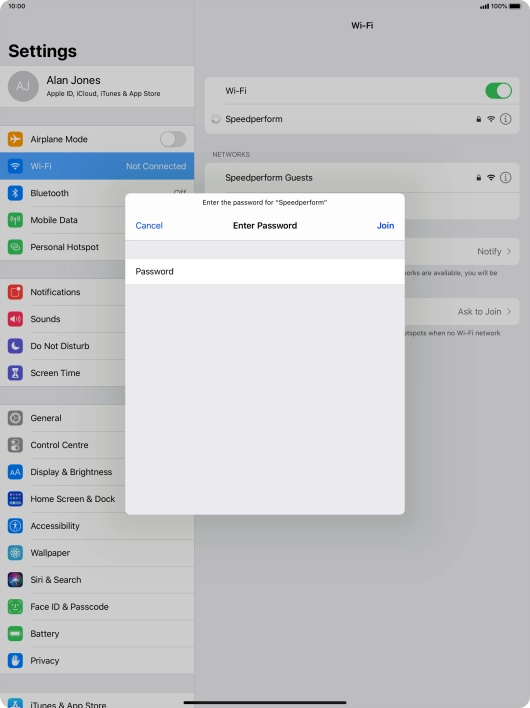The height and width of the screenshot is (708, 530).
Task: Expand the Notify option chevron
Action: (x=509, y=252)
